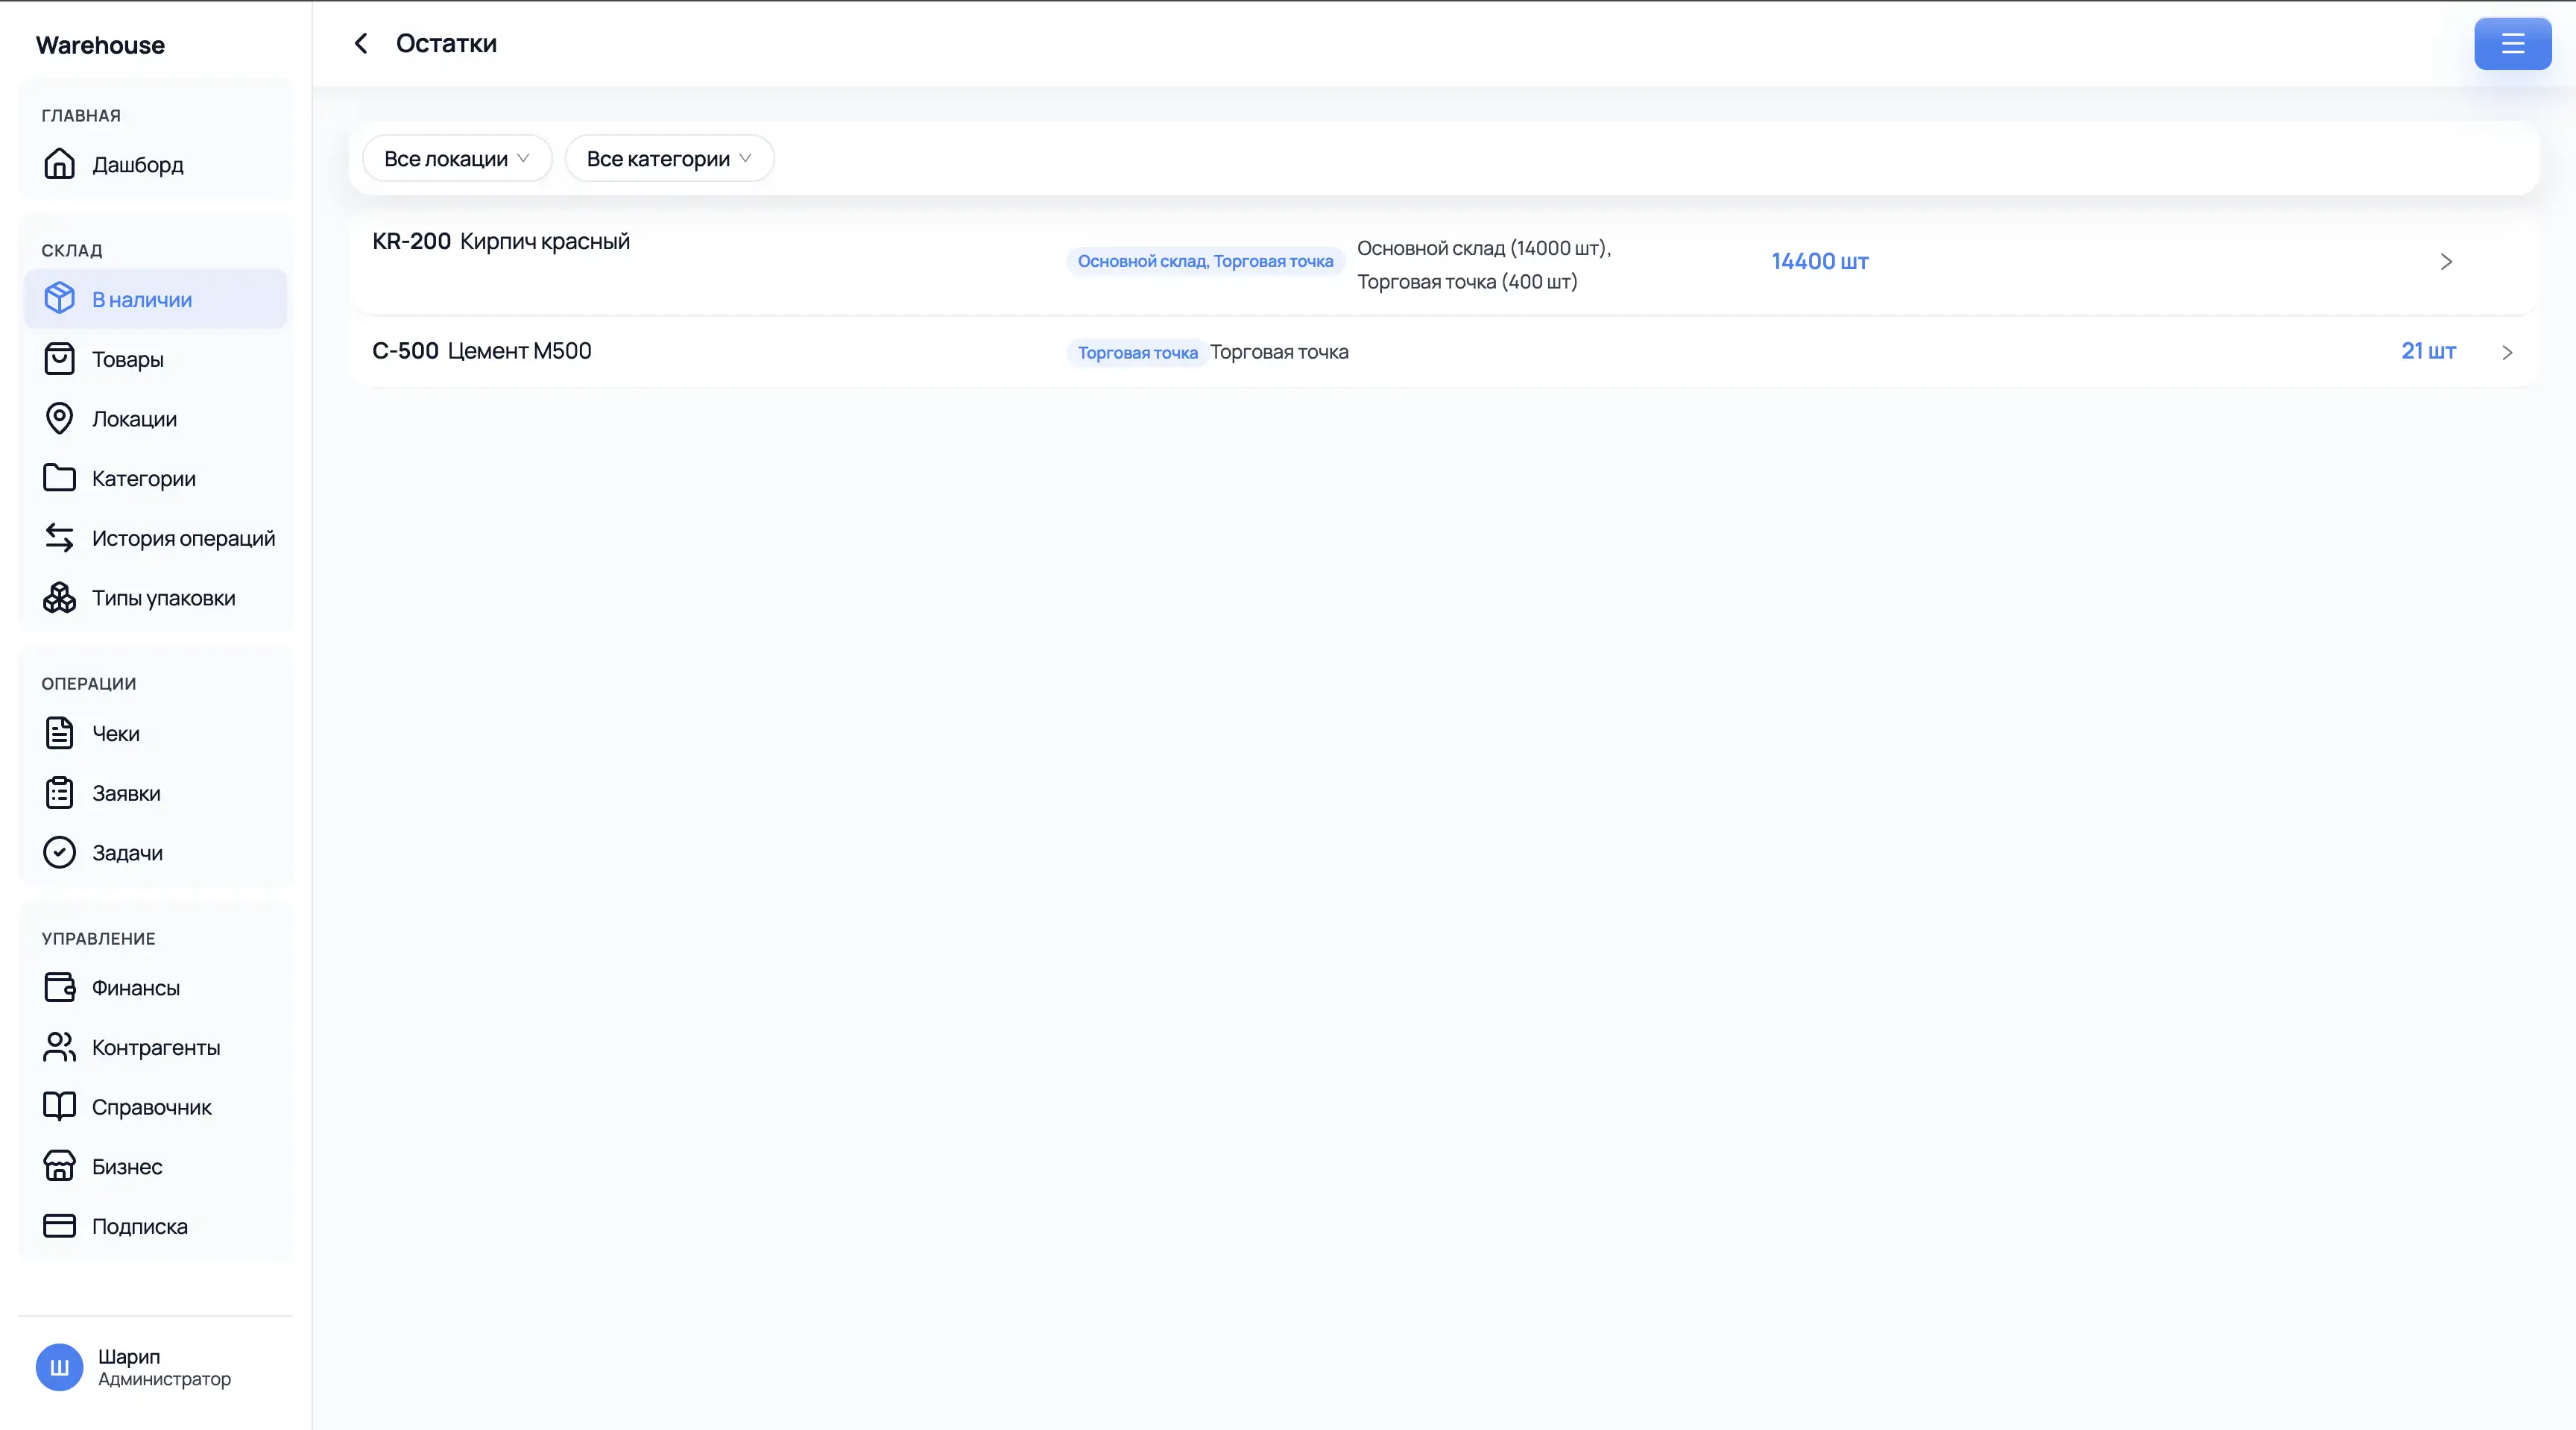
Task: Click the Торговая точка tag on C-500 row
Action: point(1137,352)
